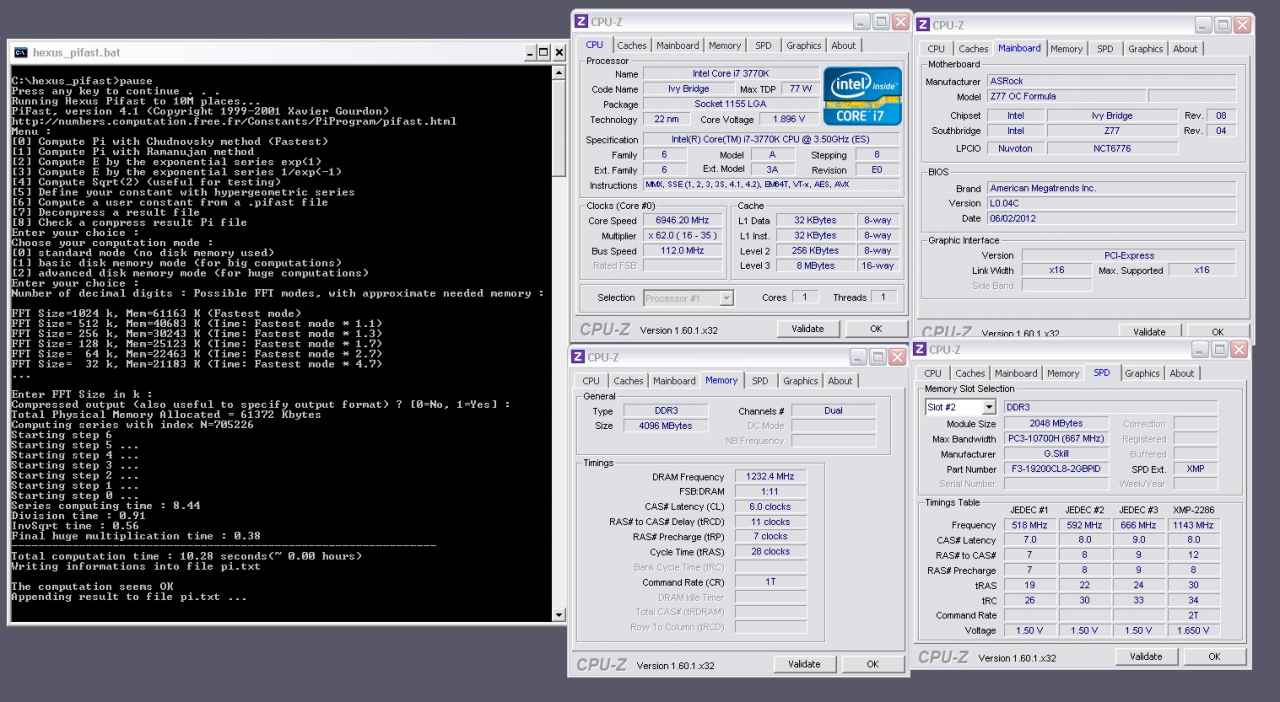Click Validate in the DRAM timings CPU-Z window
Image resolution: width=1280 pixels, height=702 pixels.
point(804,664)
